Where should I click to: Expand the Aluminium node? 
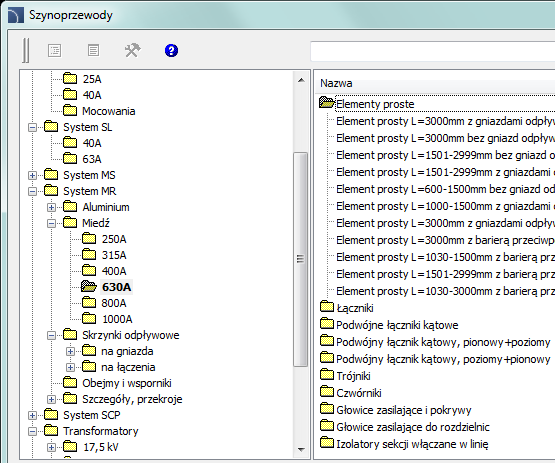pyautogui.click(x=51, y=207)
